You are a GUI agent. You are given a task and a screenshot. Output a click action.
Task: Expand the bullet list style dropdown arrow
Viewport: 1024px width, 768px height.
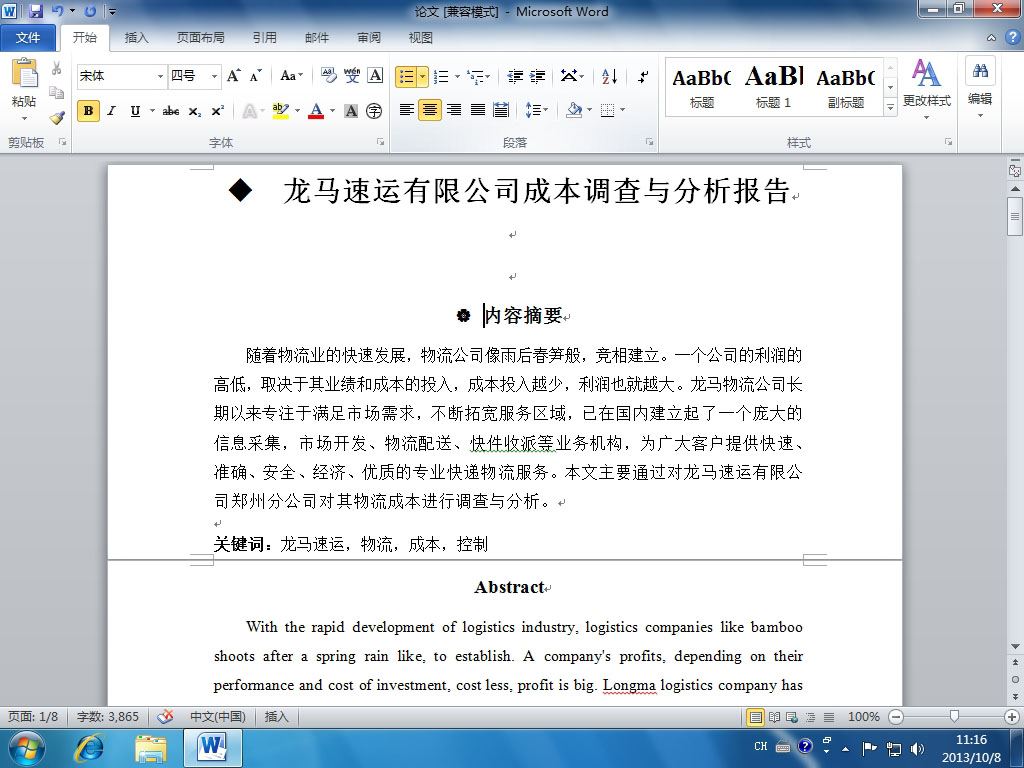(x=423, y=77)
